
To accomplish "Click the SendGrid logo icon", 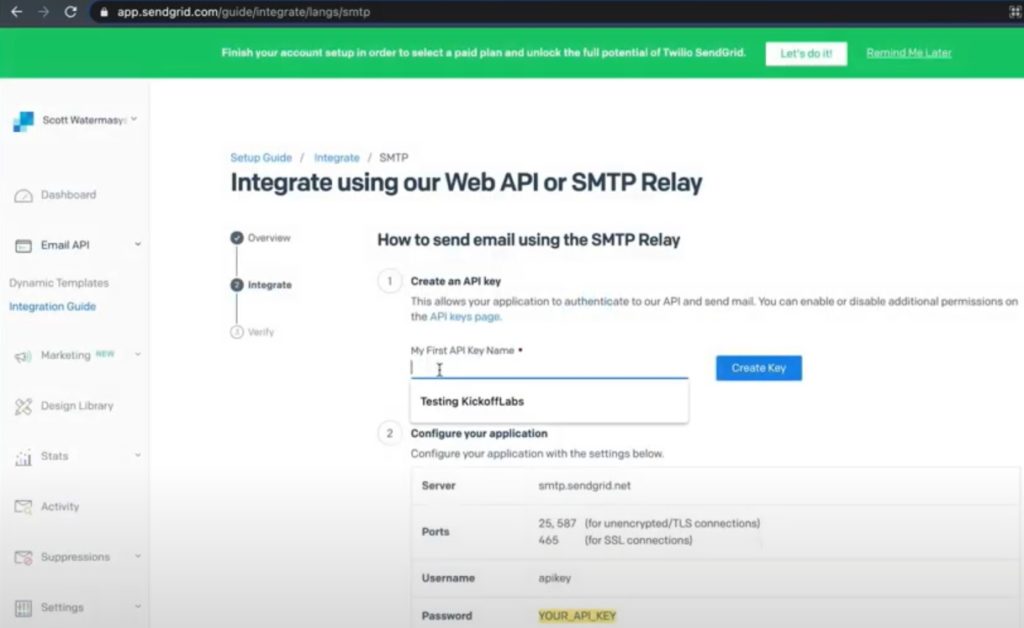I will tap(24, 121).
